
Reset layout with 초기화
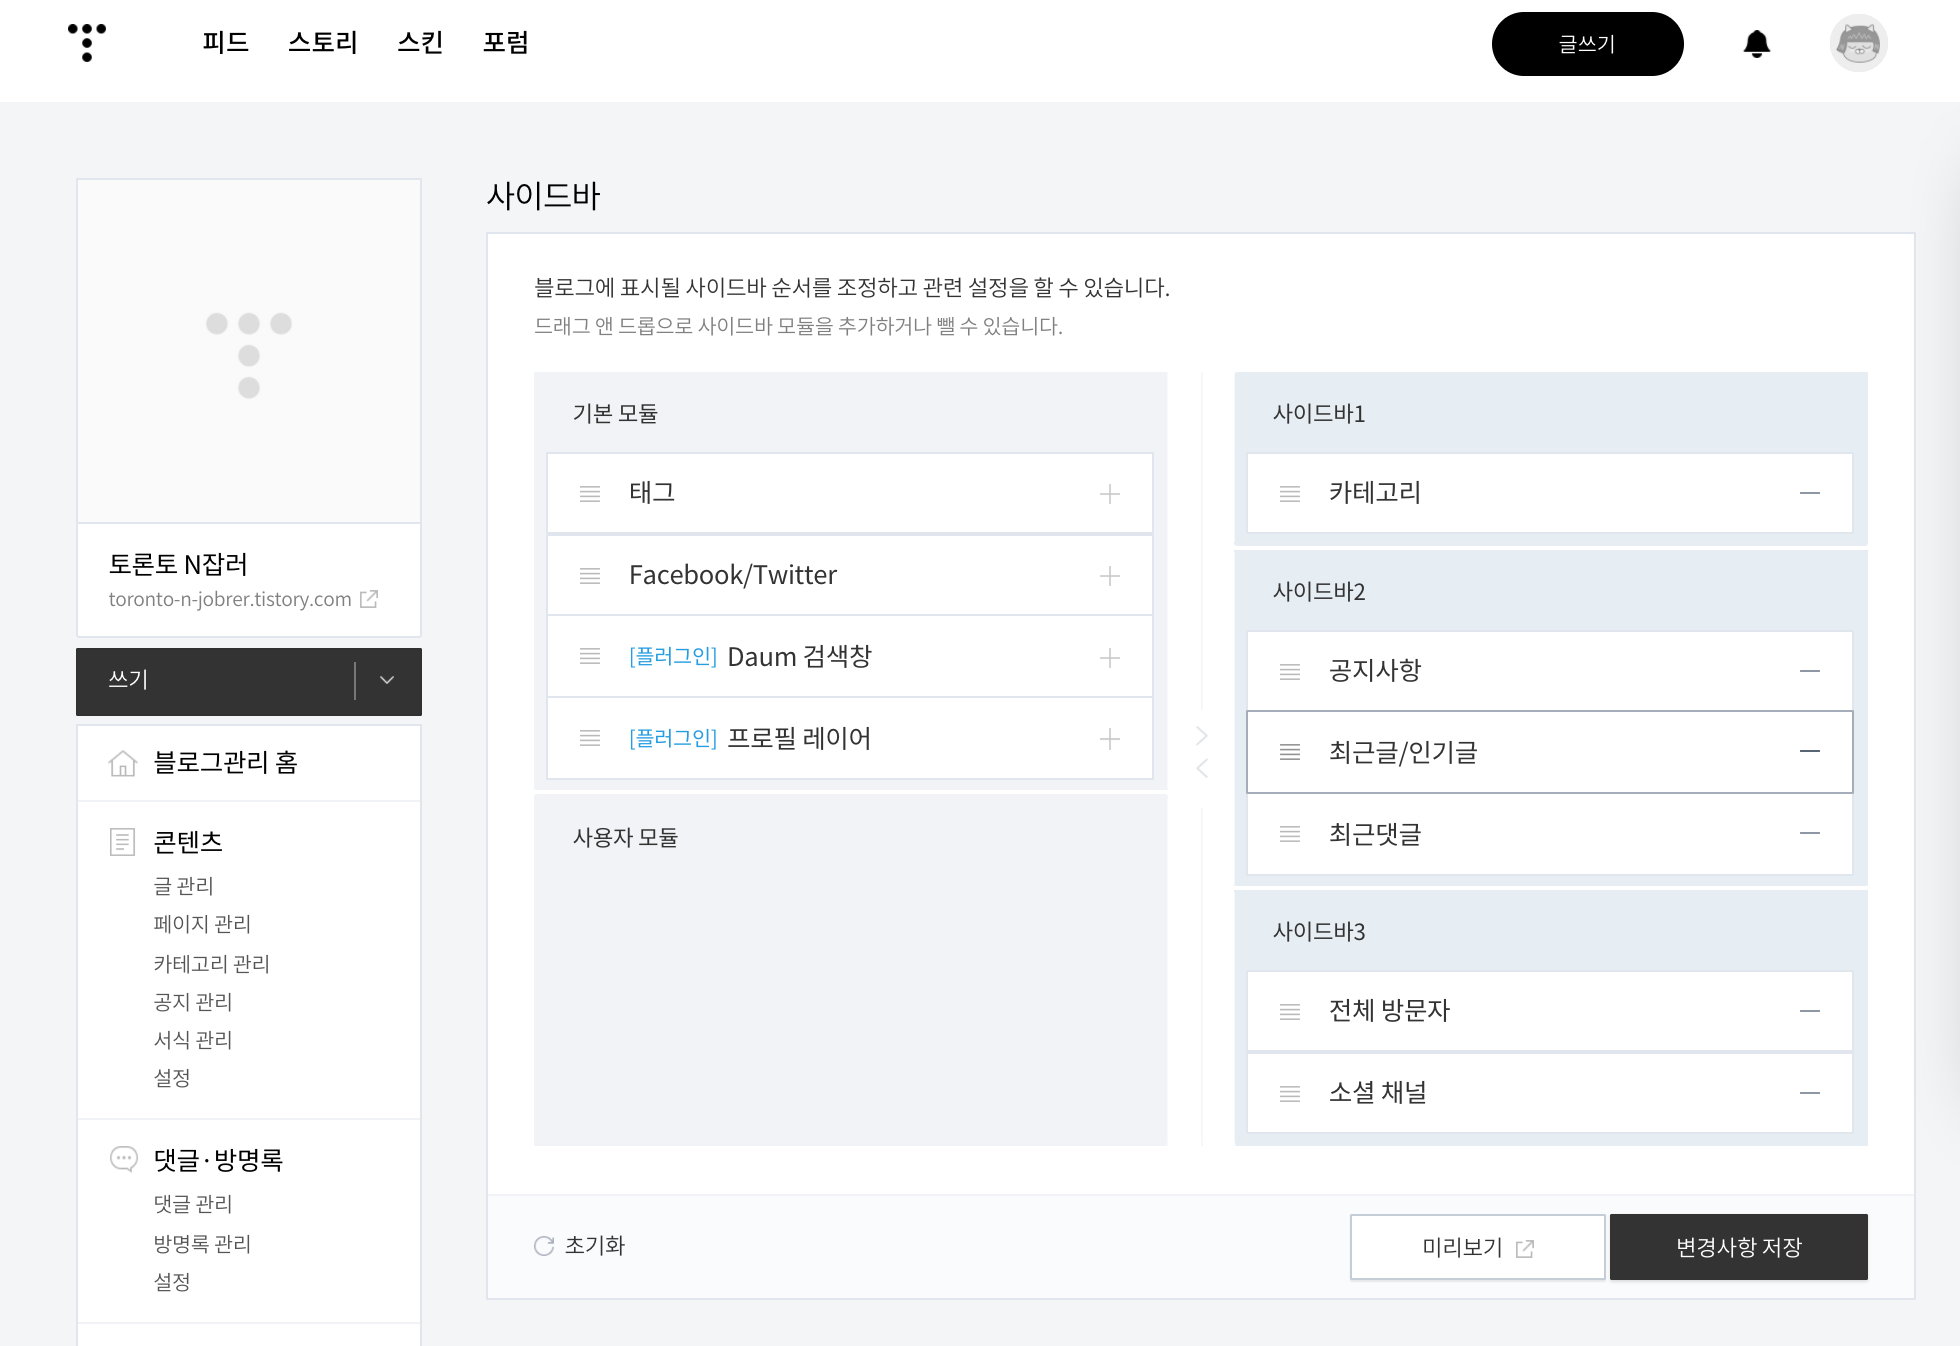580,1246
